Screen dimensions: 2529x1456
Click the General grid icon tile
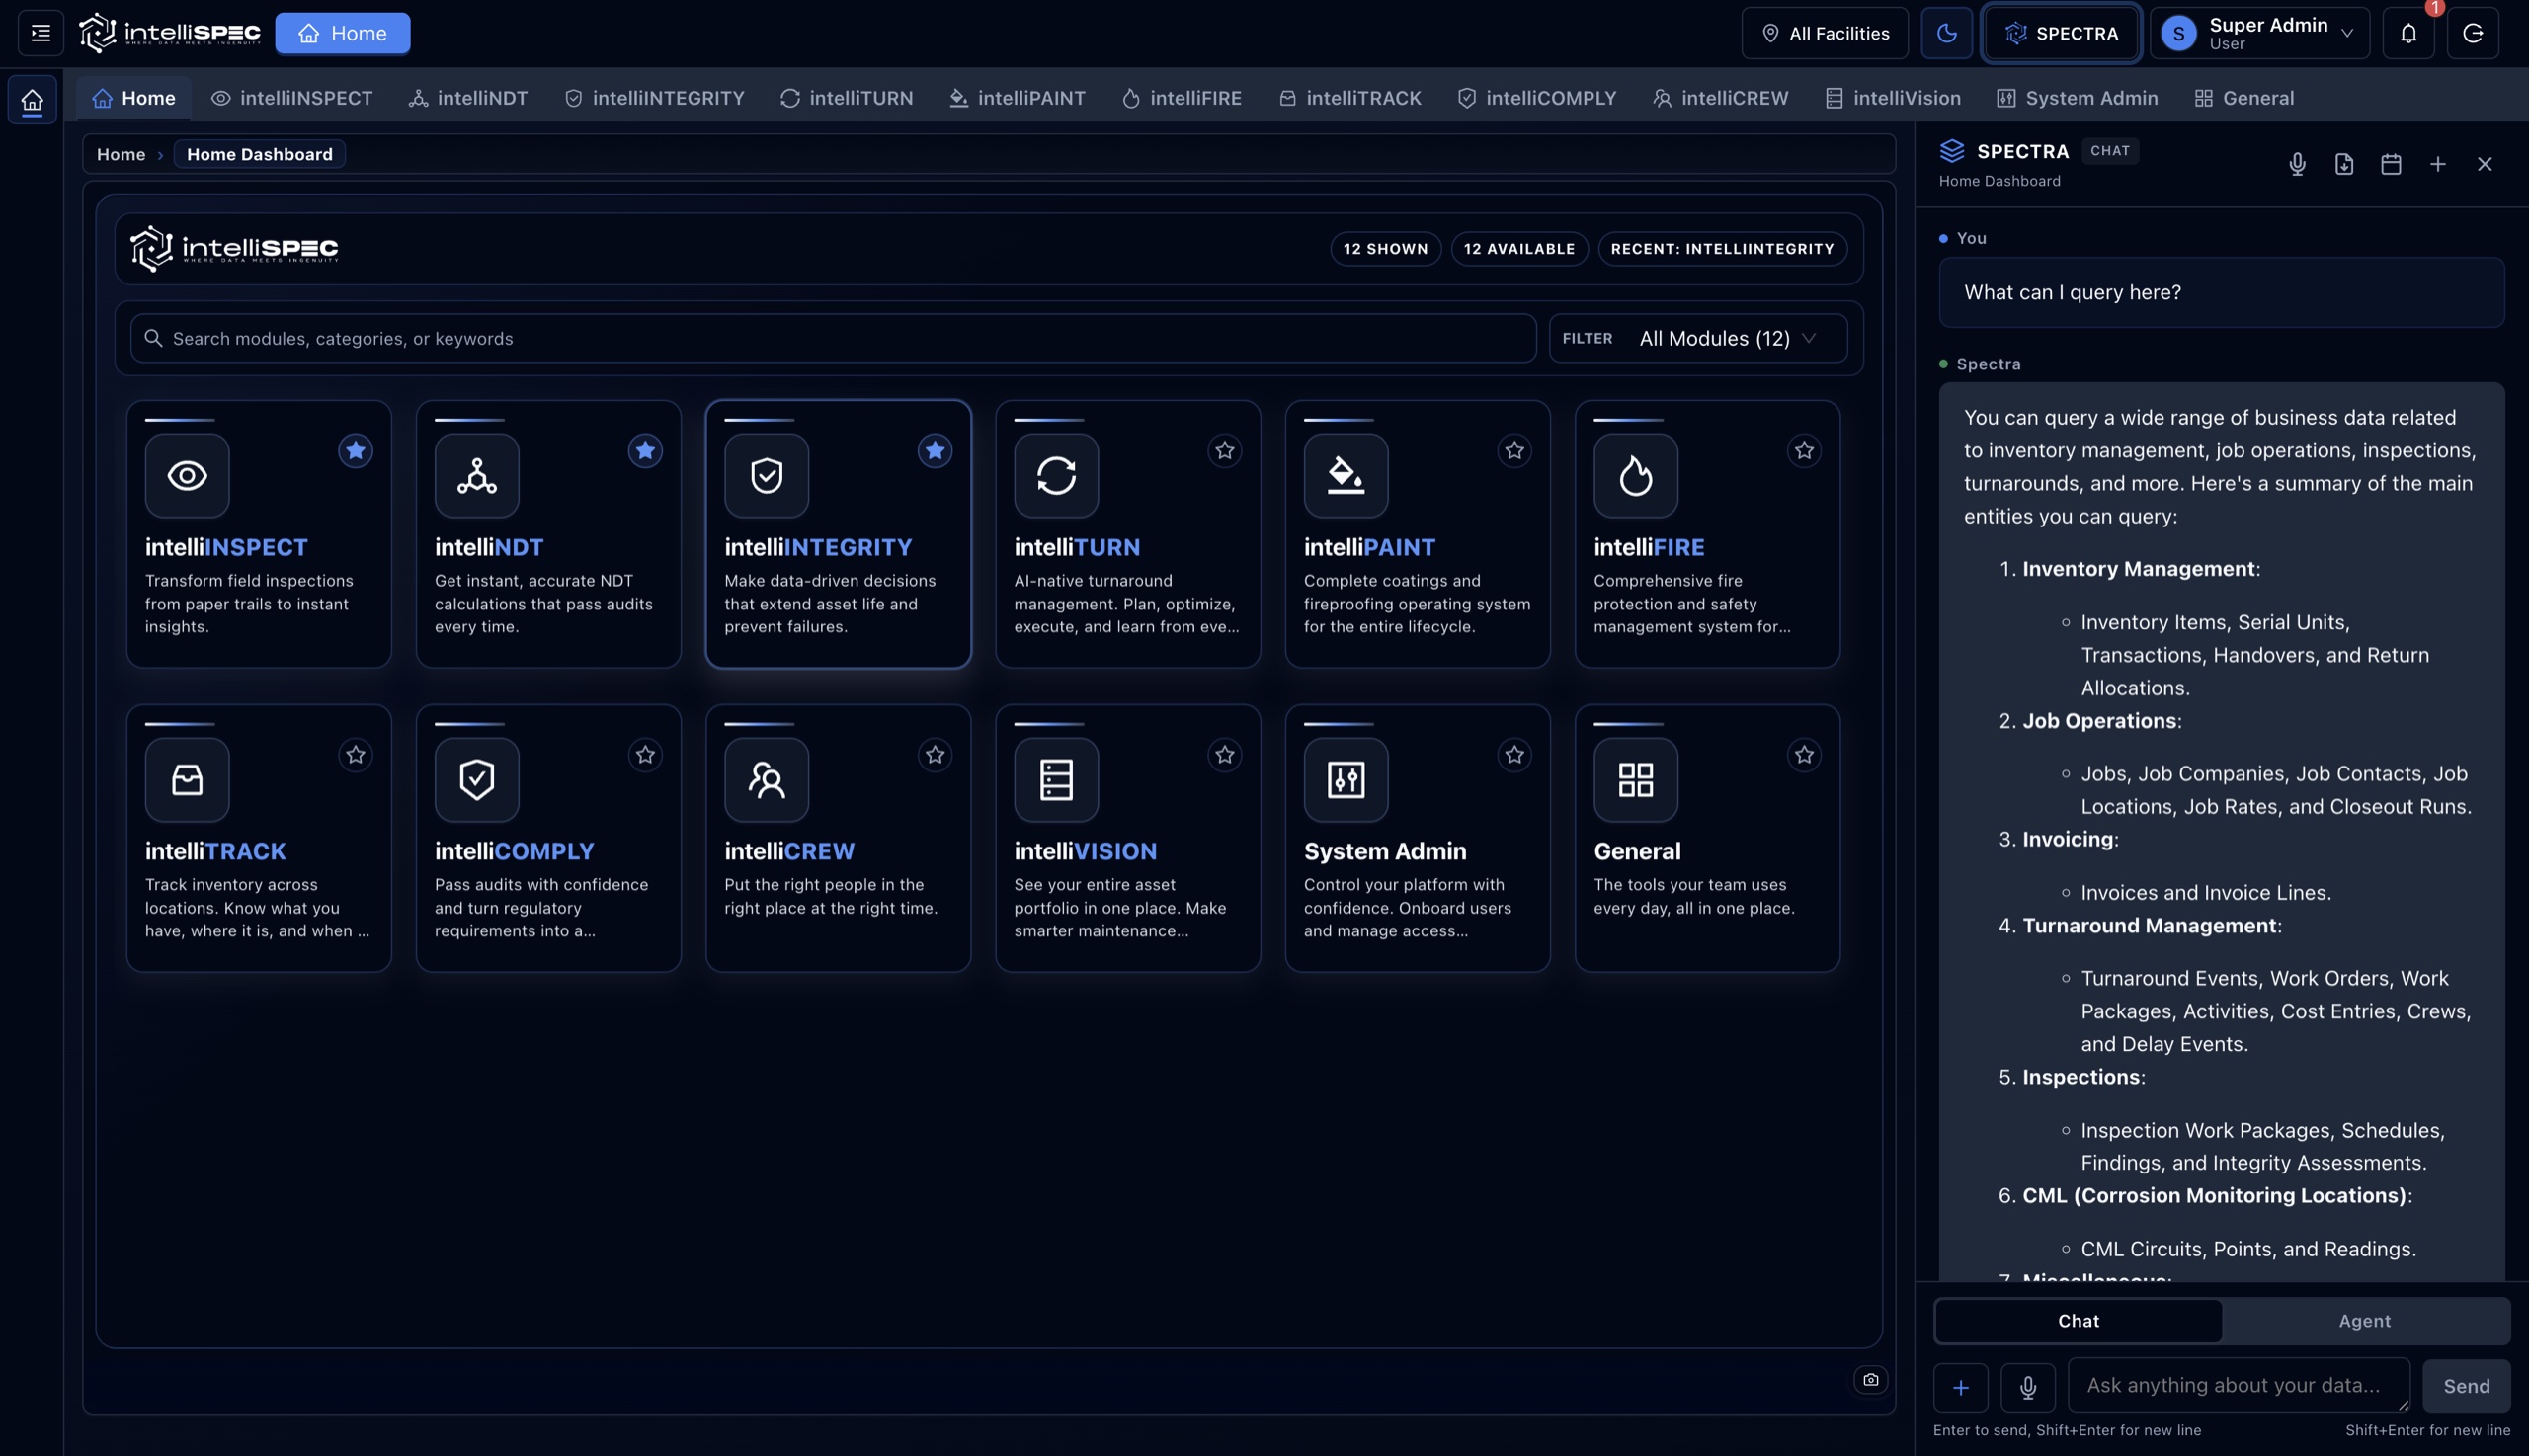1636,780
